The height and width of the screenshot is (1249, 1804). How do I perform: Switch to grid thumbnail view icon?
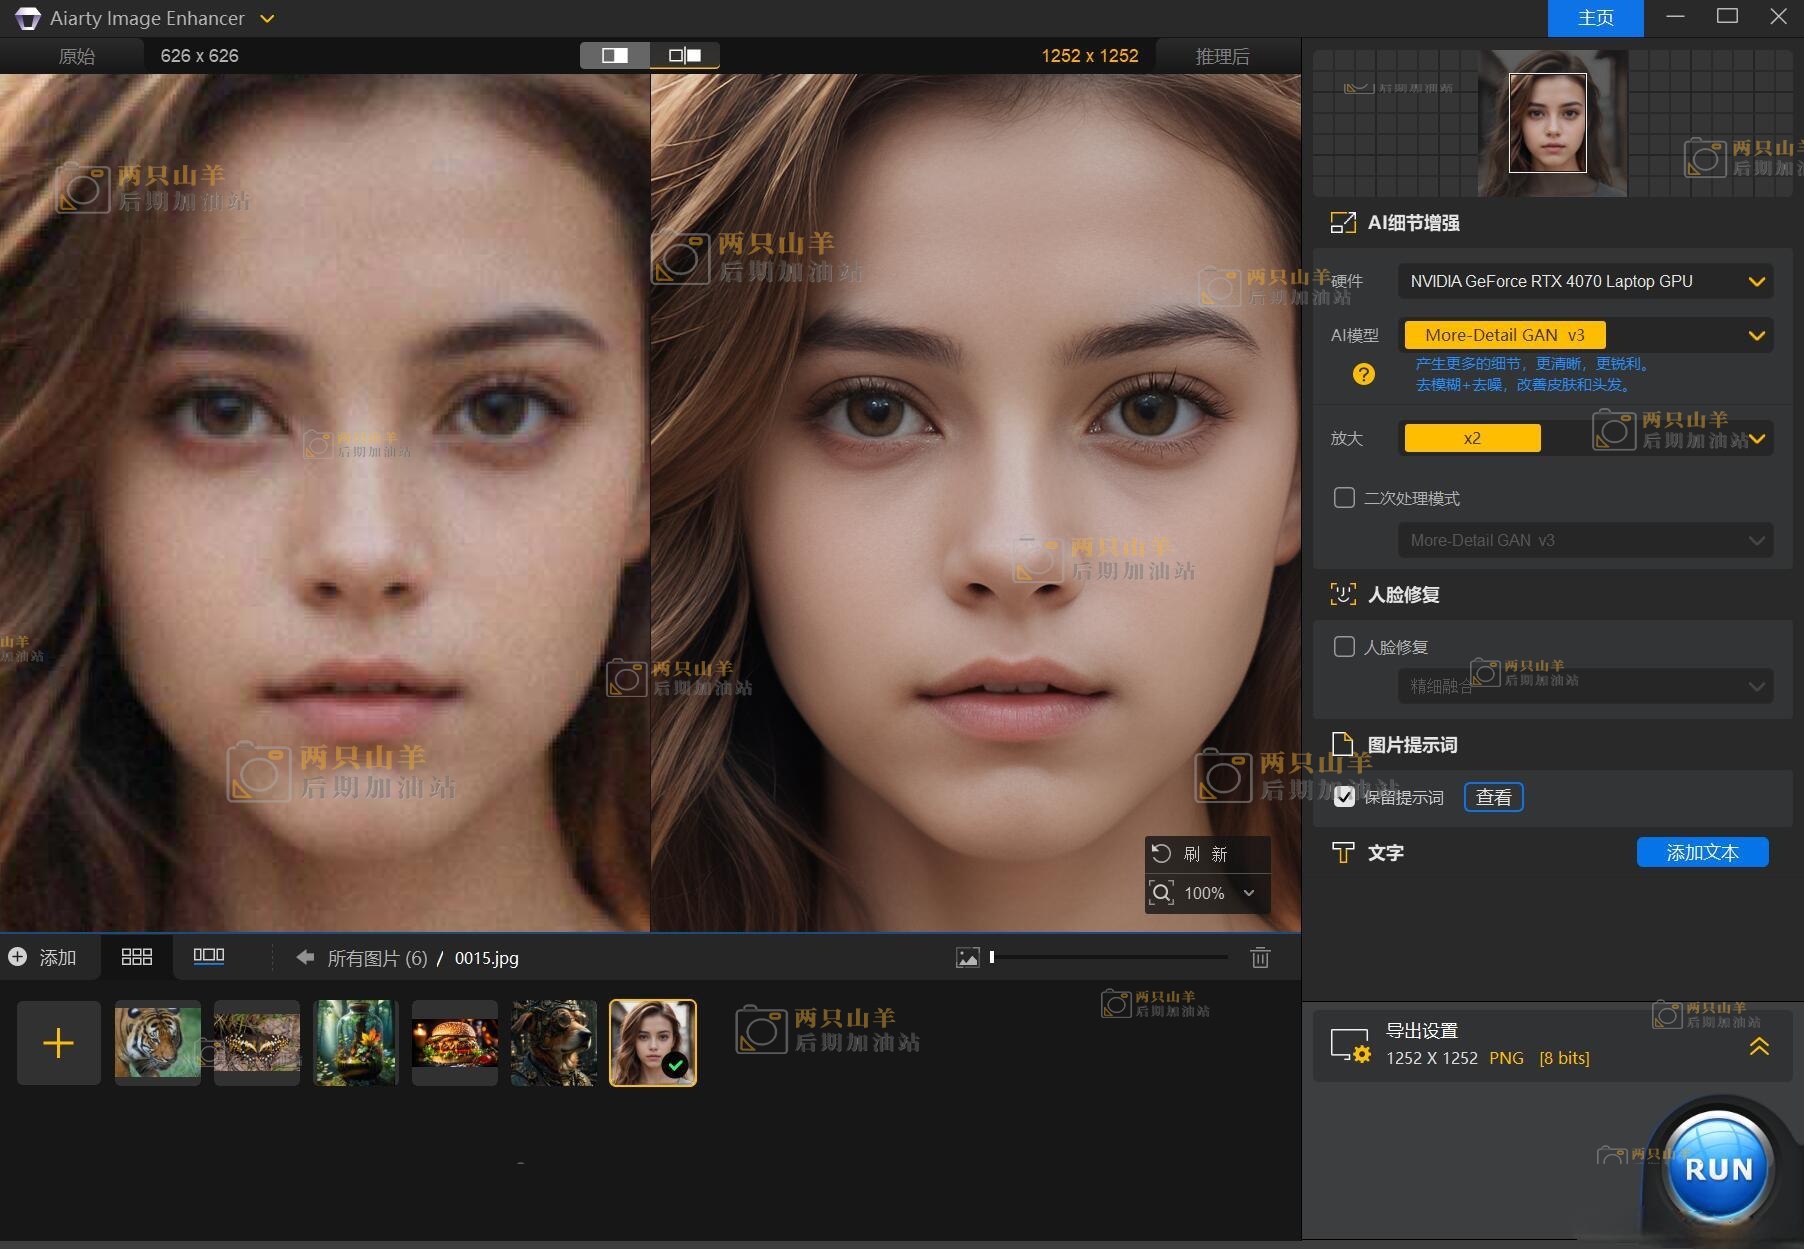point(136,957)
